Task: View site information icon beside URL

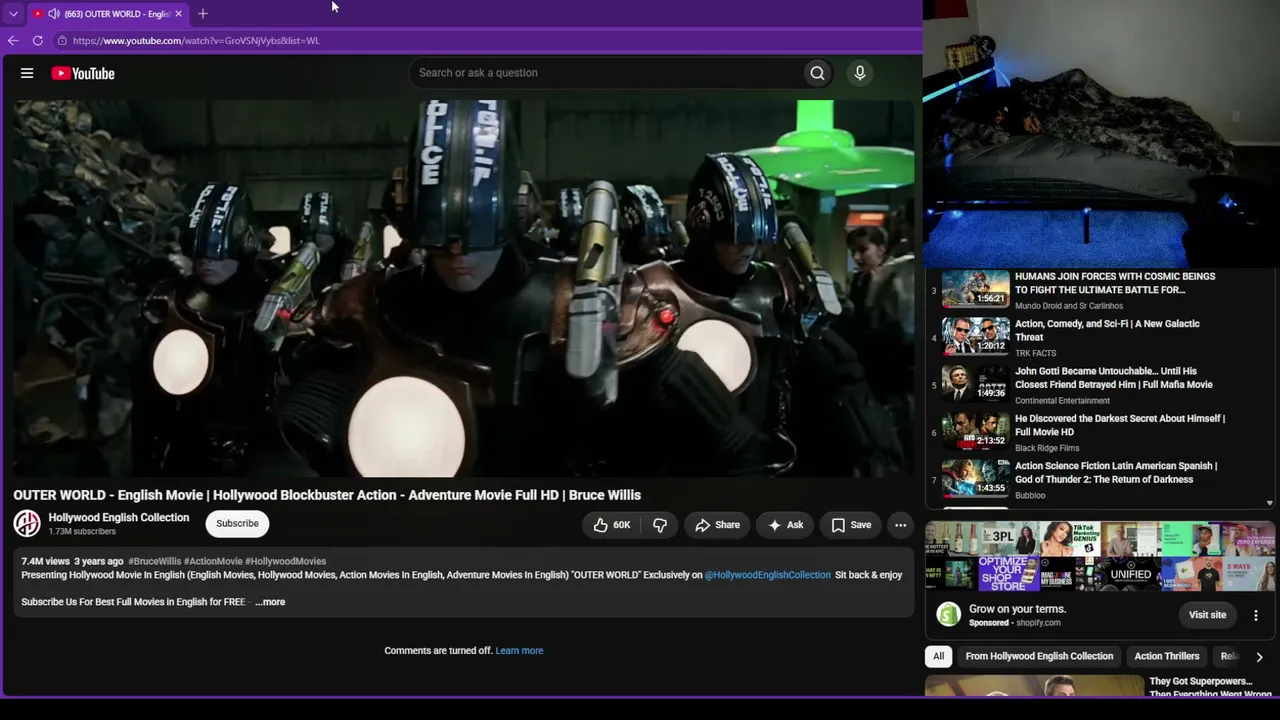Action: 62,41
